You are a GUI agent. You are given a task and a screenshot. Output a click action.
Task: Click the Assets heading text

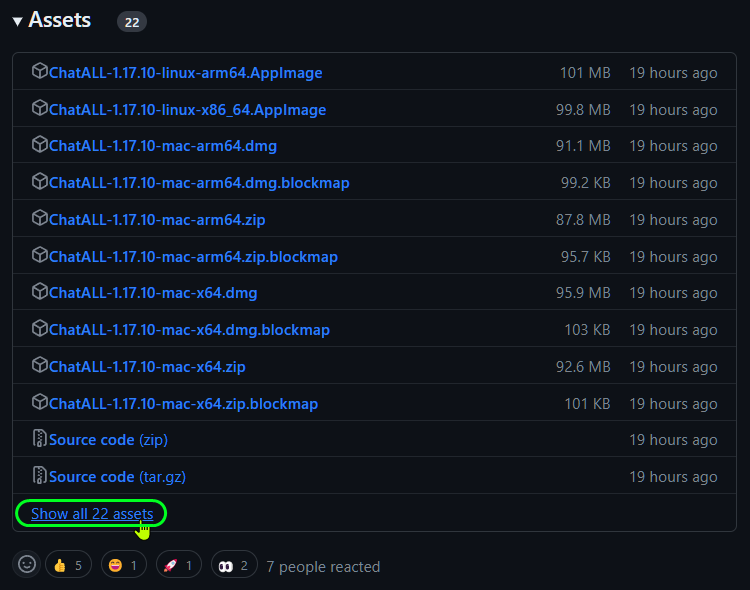[59, 20]
